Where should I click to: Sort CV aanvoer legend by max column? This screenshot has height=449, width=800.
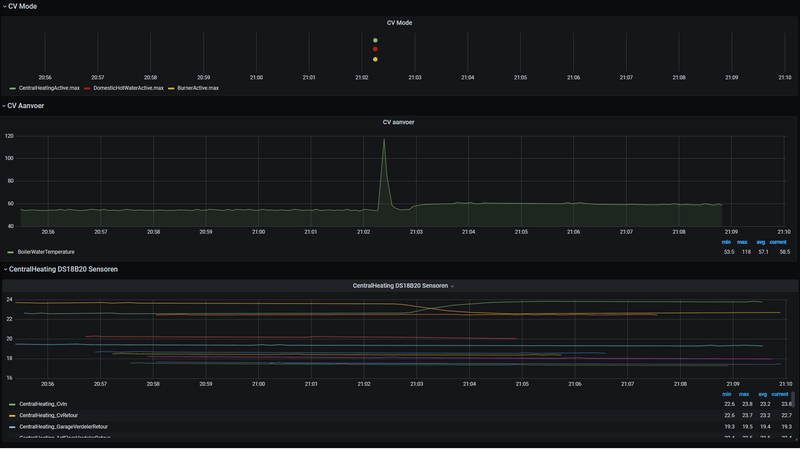click(744, 241)
